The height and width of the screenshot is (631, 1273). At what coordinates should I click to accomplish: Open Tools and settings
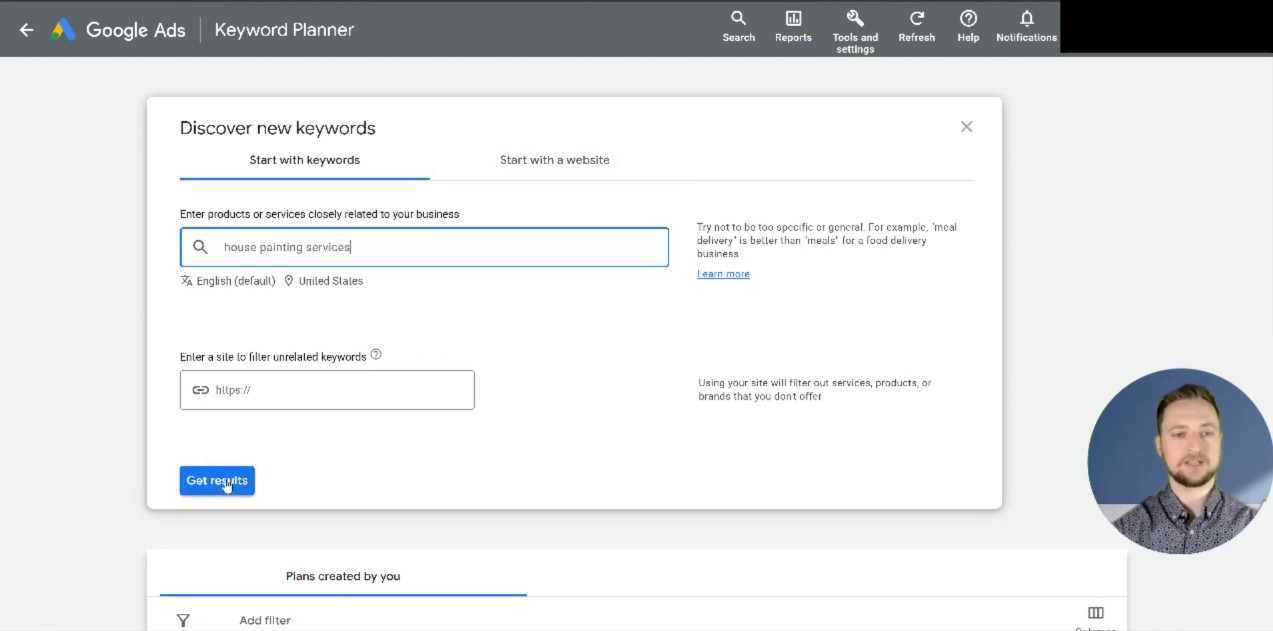click(855, 32)
